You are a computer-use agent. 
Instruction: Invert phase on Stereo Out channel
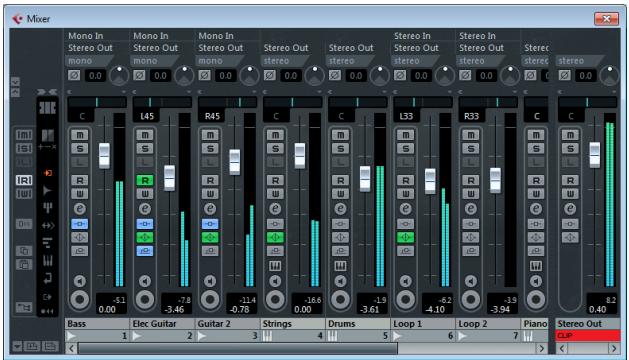564,75
